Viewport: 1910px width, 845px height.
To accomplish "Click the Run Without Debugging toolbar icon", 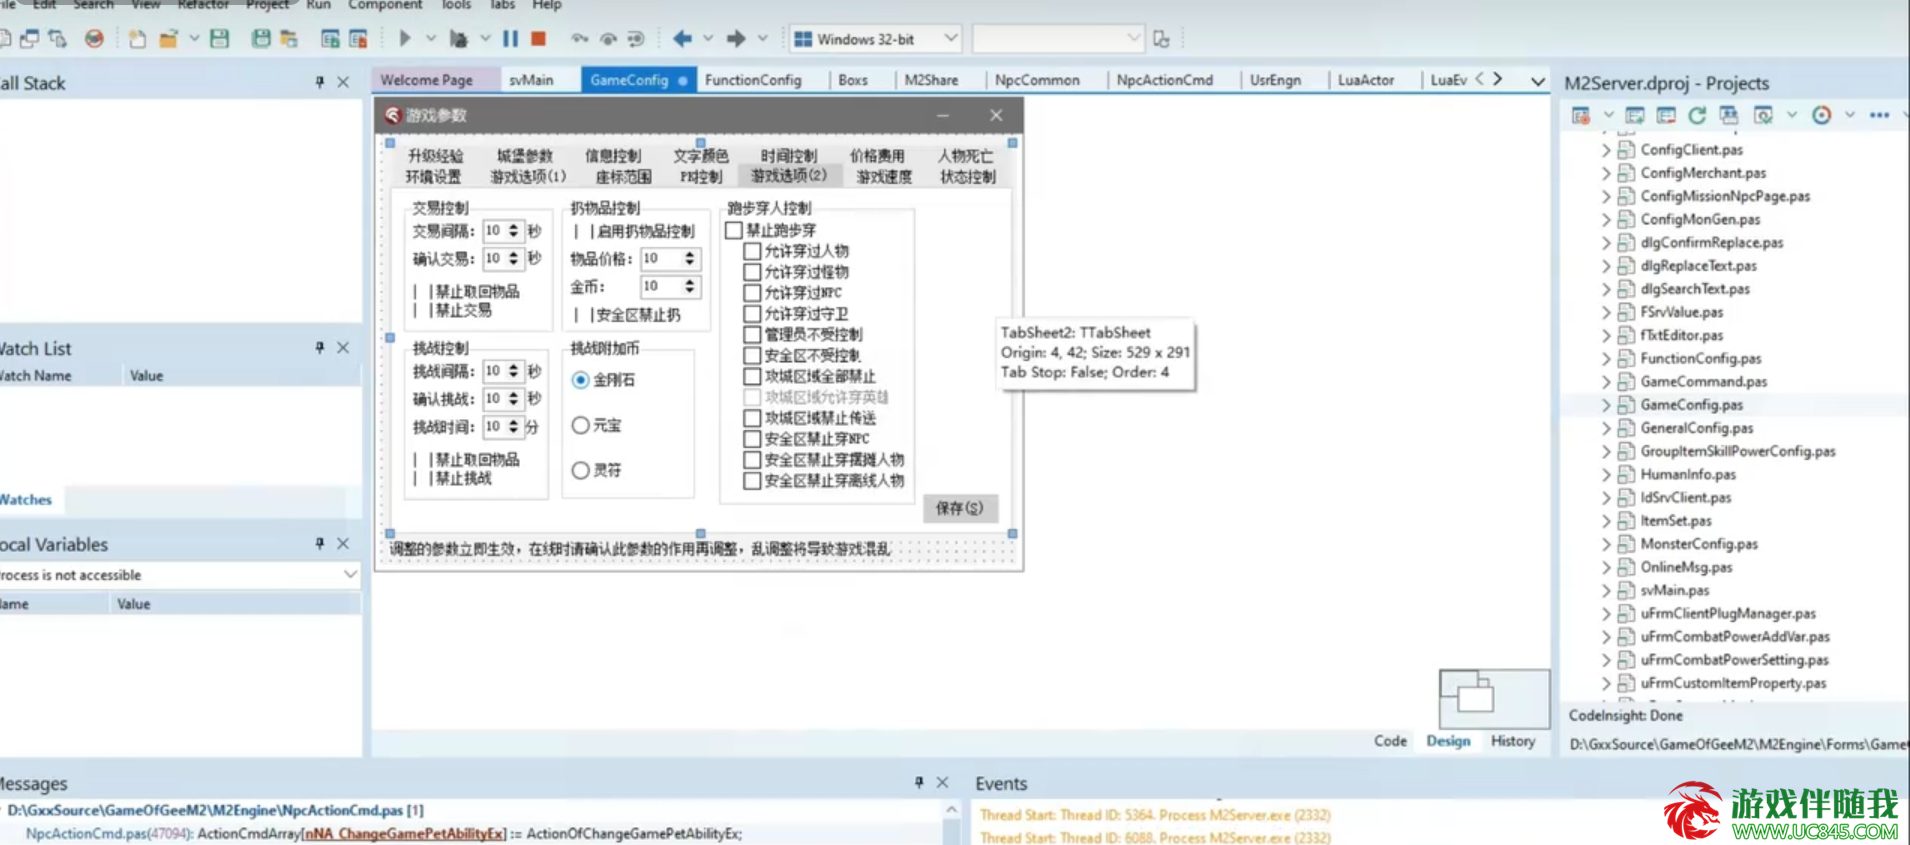I will point(458,39).
